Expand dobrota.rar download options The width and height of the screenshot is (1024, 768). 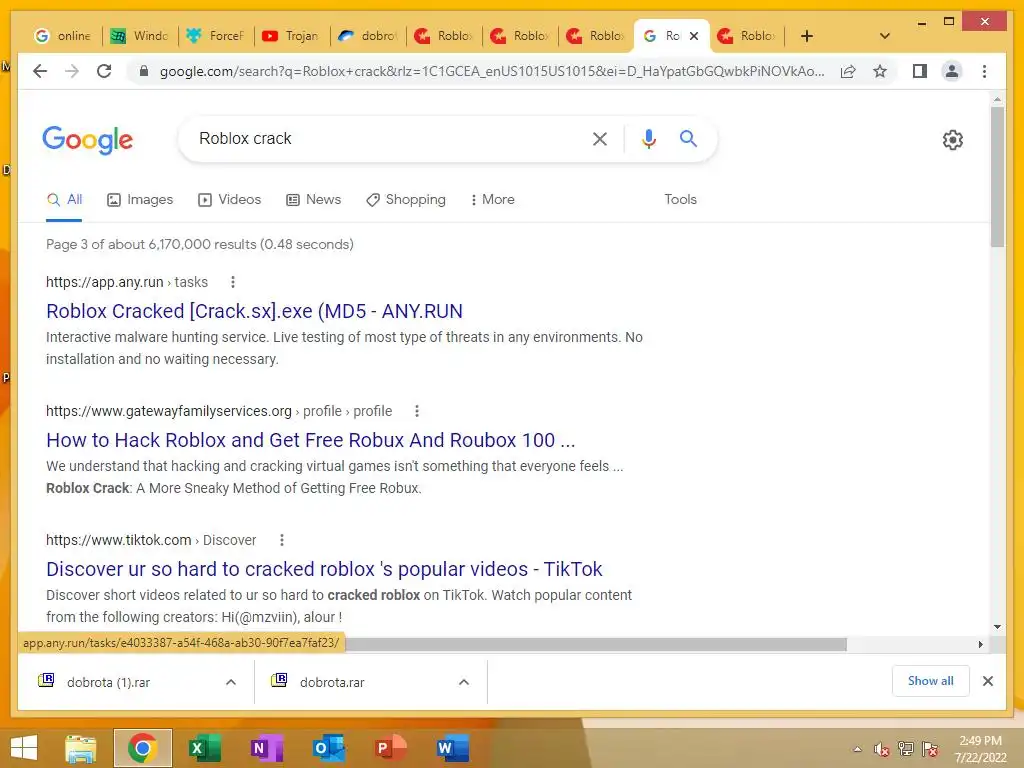coord(464,682)
